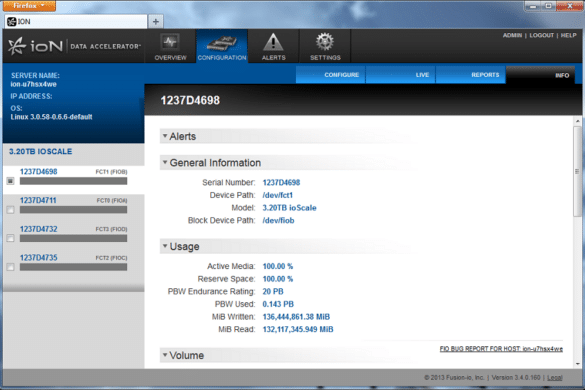585x390 pixels.
Task: Select device 1237D4732 in sidebar
Action: [38, 229]
